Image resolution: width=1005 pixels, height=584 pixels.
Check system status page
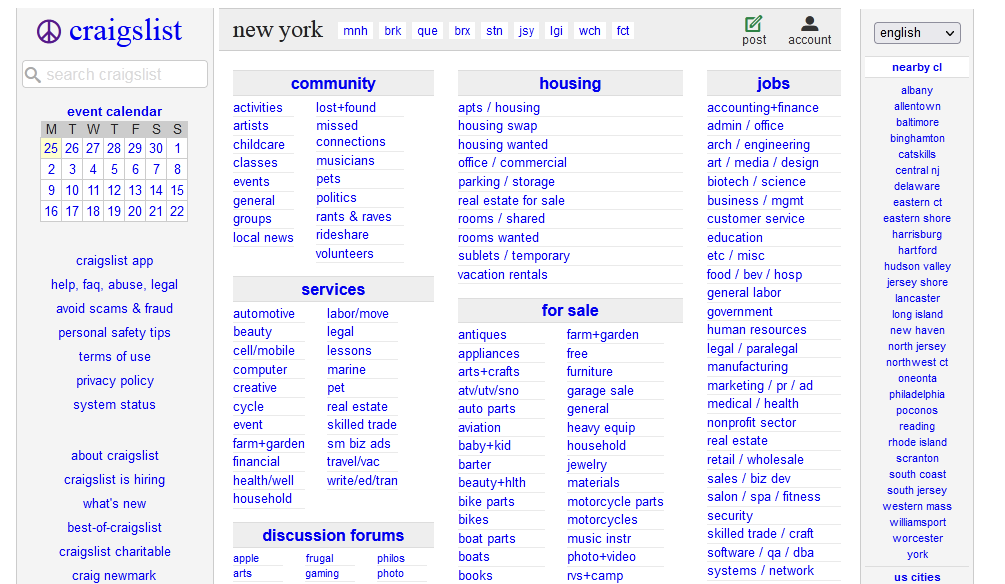tap(115, 405)
